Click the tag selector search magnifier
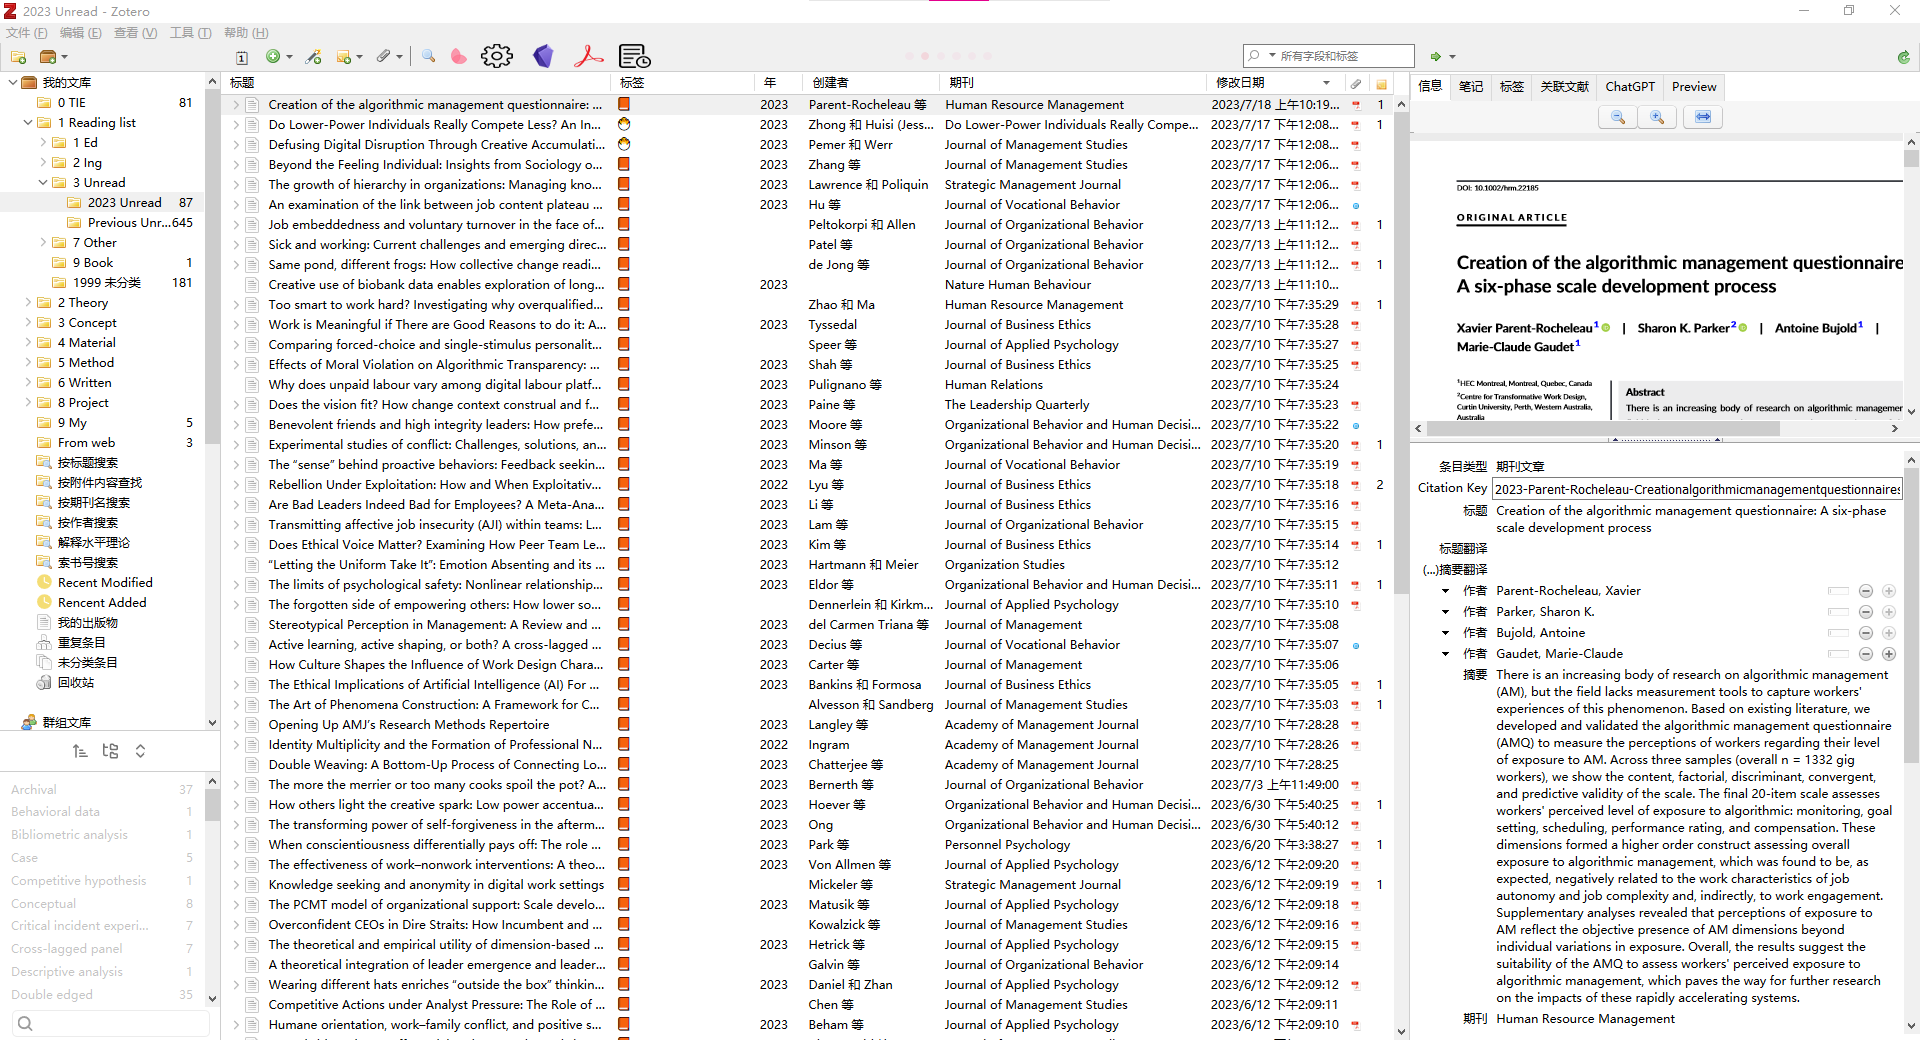The image size is (1920, 1040). coord(25,1023)
